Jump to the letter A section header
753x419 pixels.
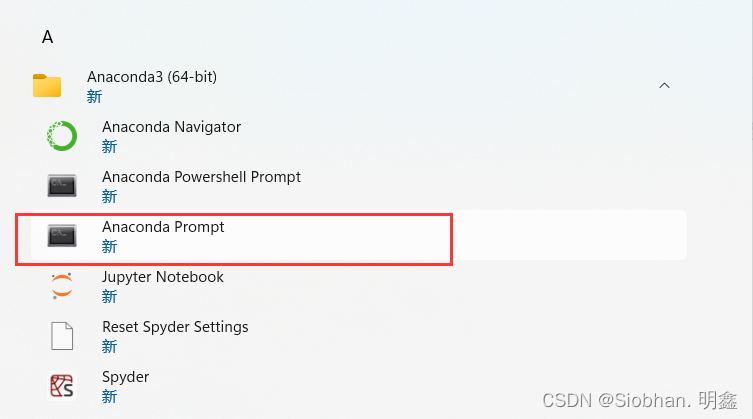click(47, 37)
